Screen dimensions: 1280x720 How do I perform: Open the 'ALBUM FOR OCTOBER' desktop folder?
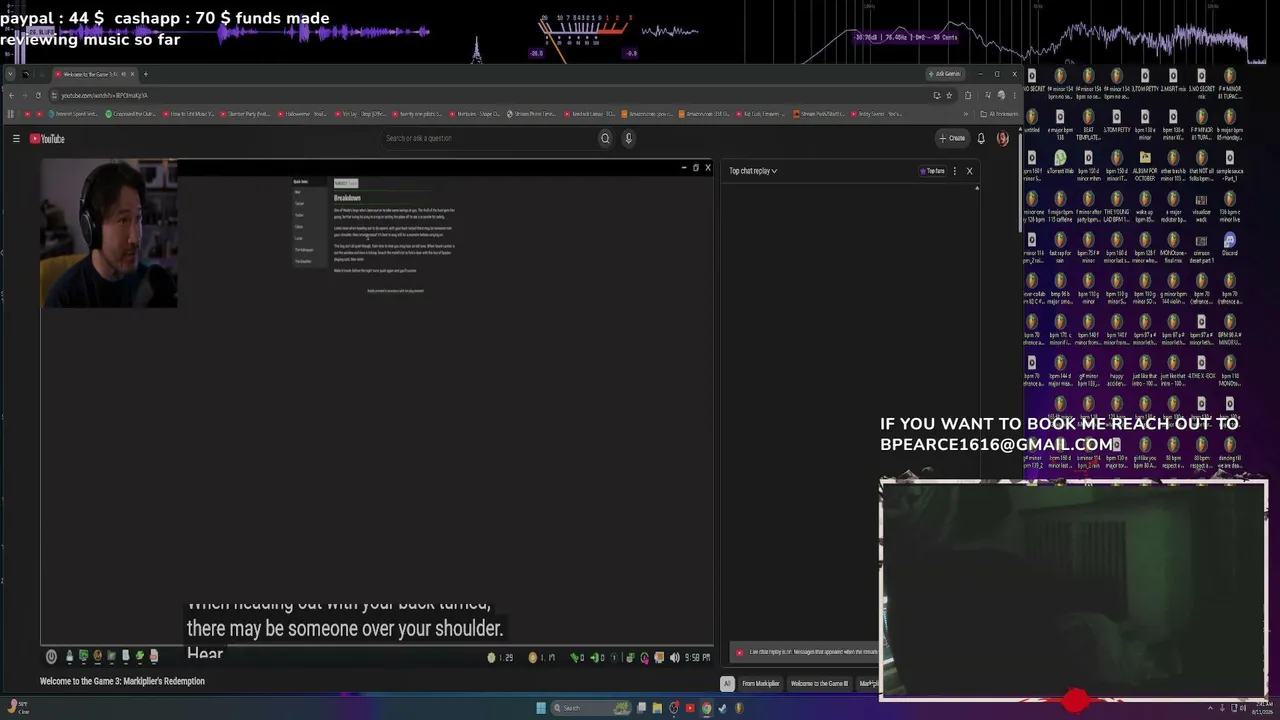1145,163
